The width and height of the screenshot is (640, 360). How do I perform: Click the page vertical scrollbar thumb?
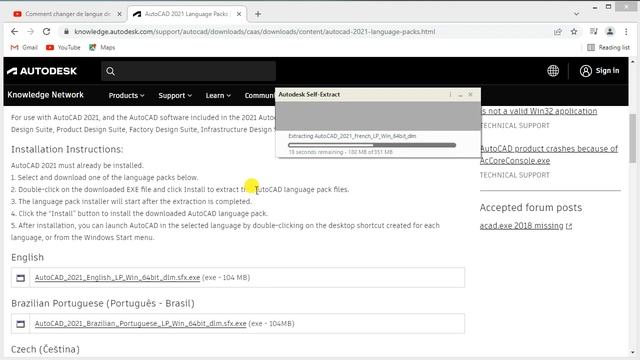click(x=633, y=139)
